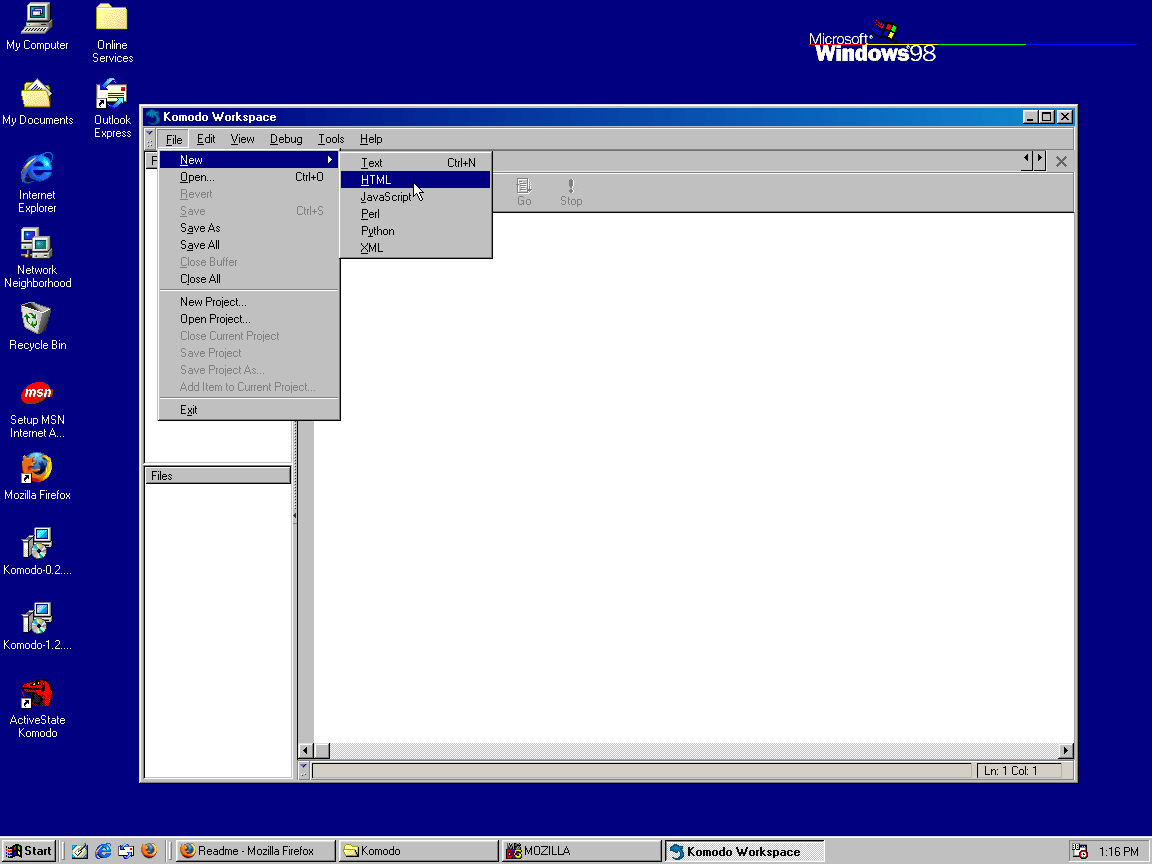
Task: Select Exit in the File menu
Action: click(249, 410)
